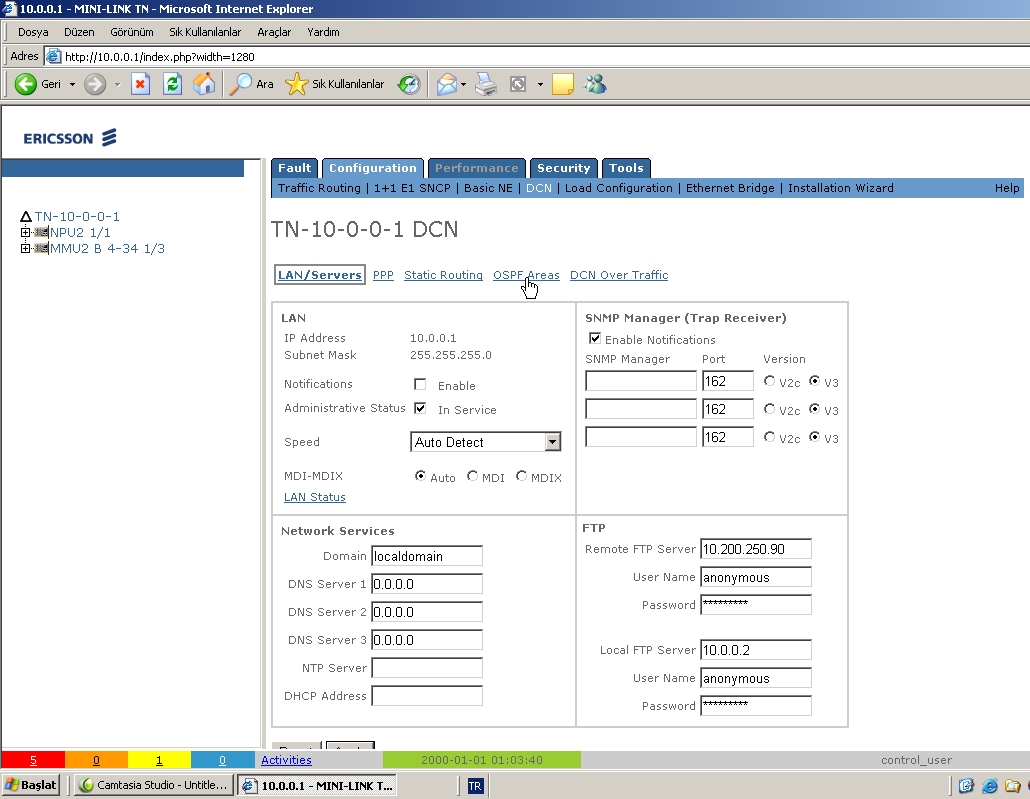Select the TN-10-0-0-1 tree node
The image size is (1030, 799).
tap(77, 216)
